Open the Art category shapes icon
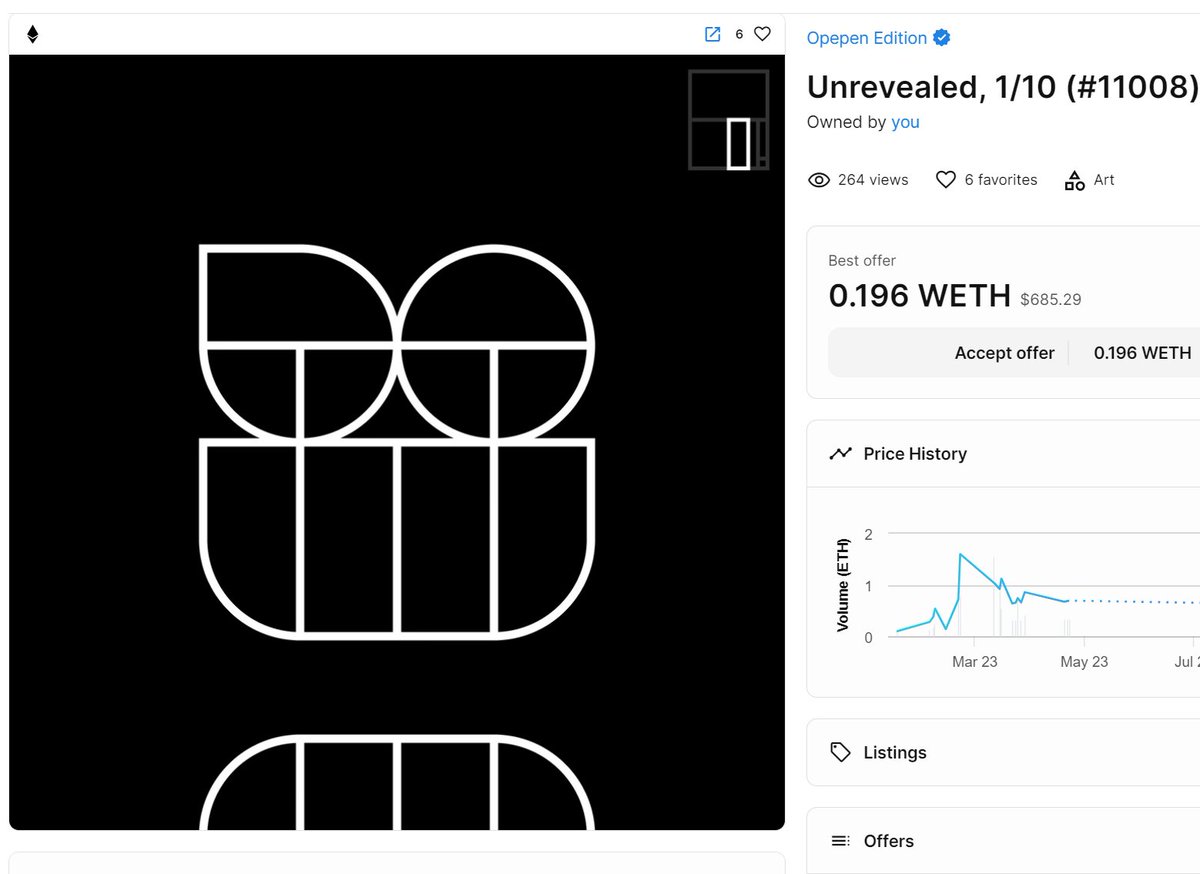The height and width of the screenshot is (874, 1200). pyautogui.click(x=1074, y=180)
